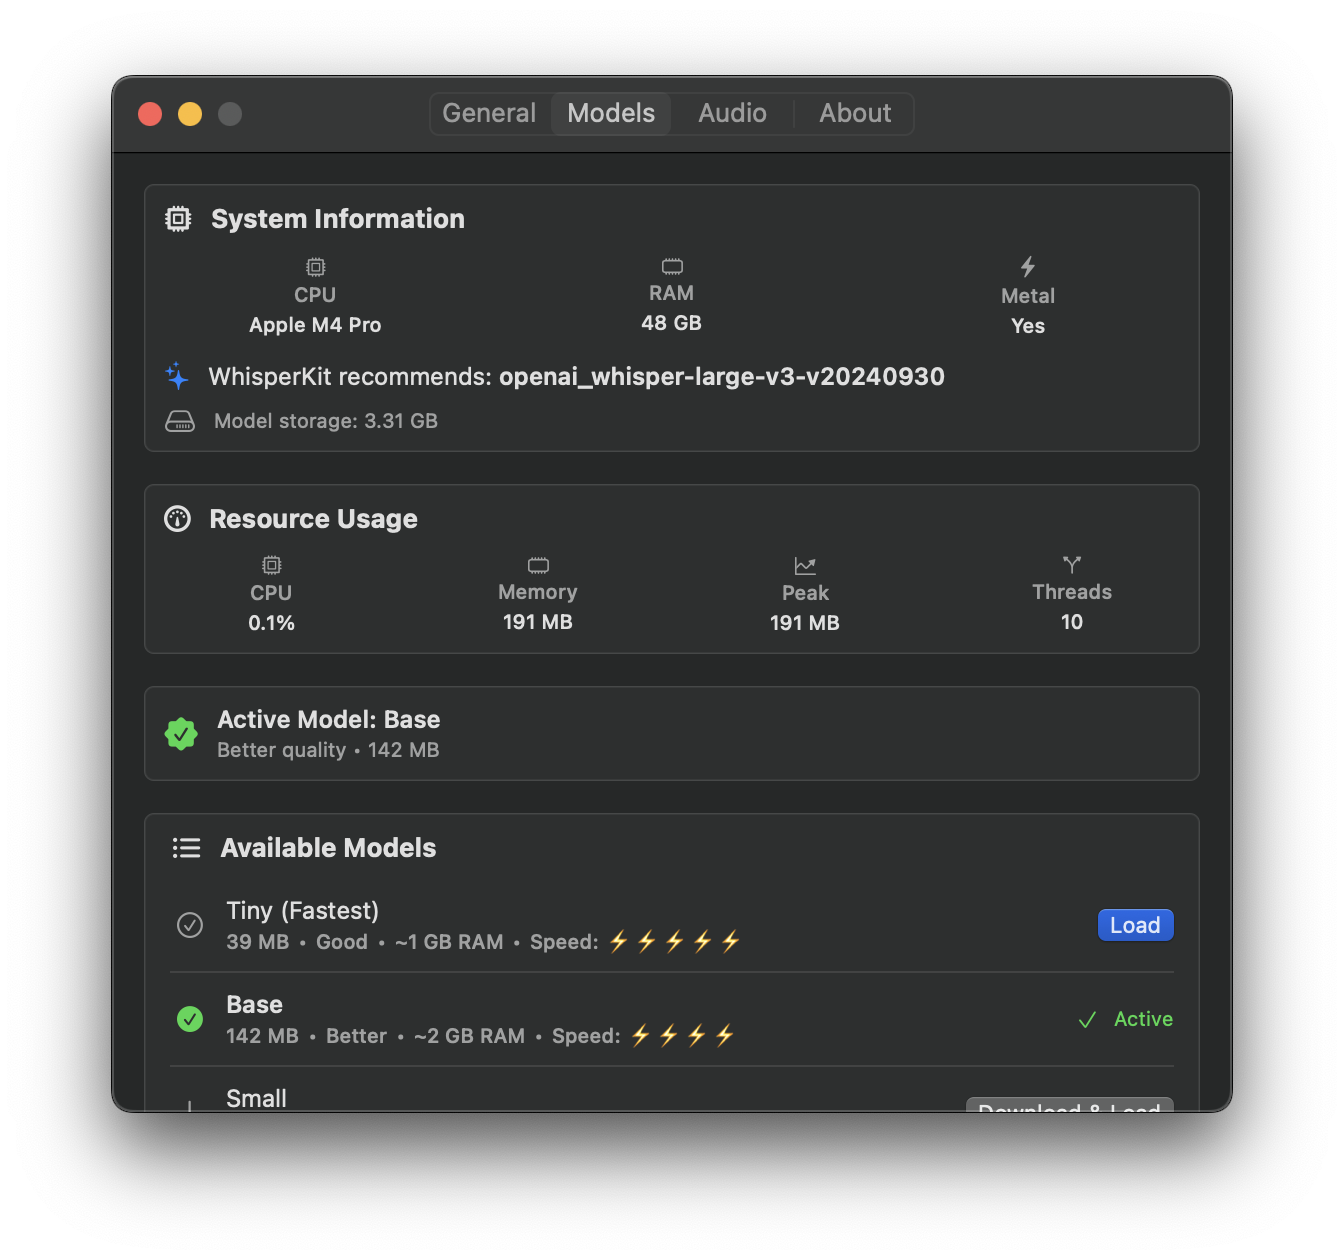The height and width of the screenshot is (1260, 1344).
Task: Load the Tiny (Fastest) model
Action: 1135,925
